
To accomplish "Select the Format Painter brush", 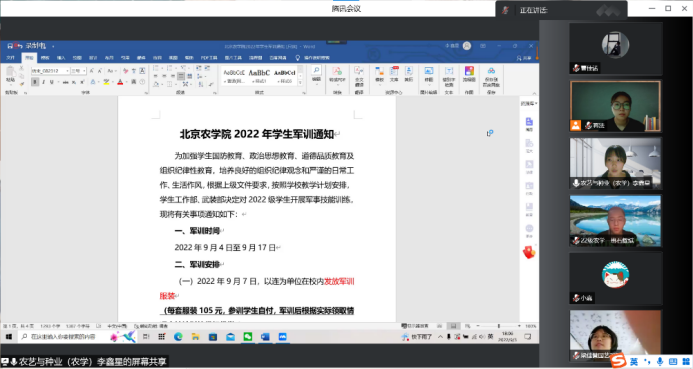I will pos(21,84).
